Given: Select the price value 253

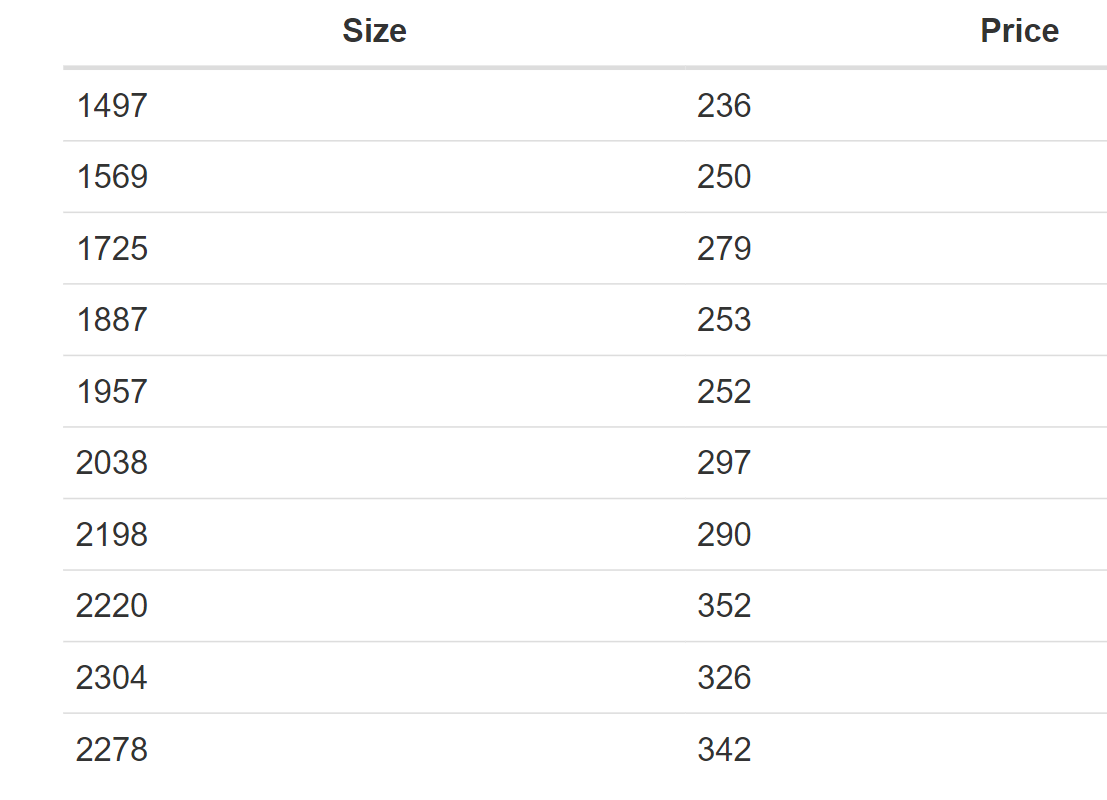Looking at the screenshot, I should 724,320.
